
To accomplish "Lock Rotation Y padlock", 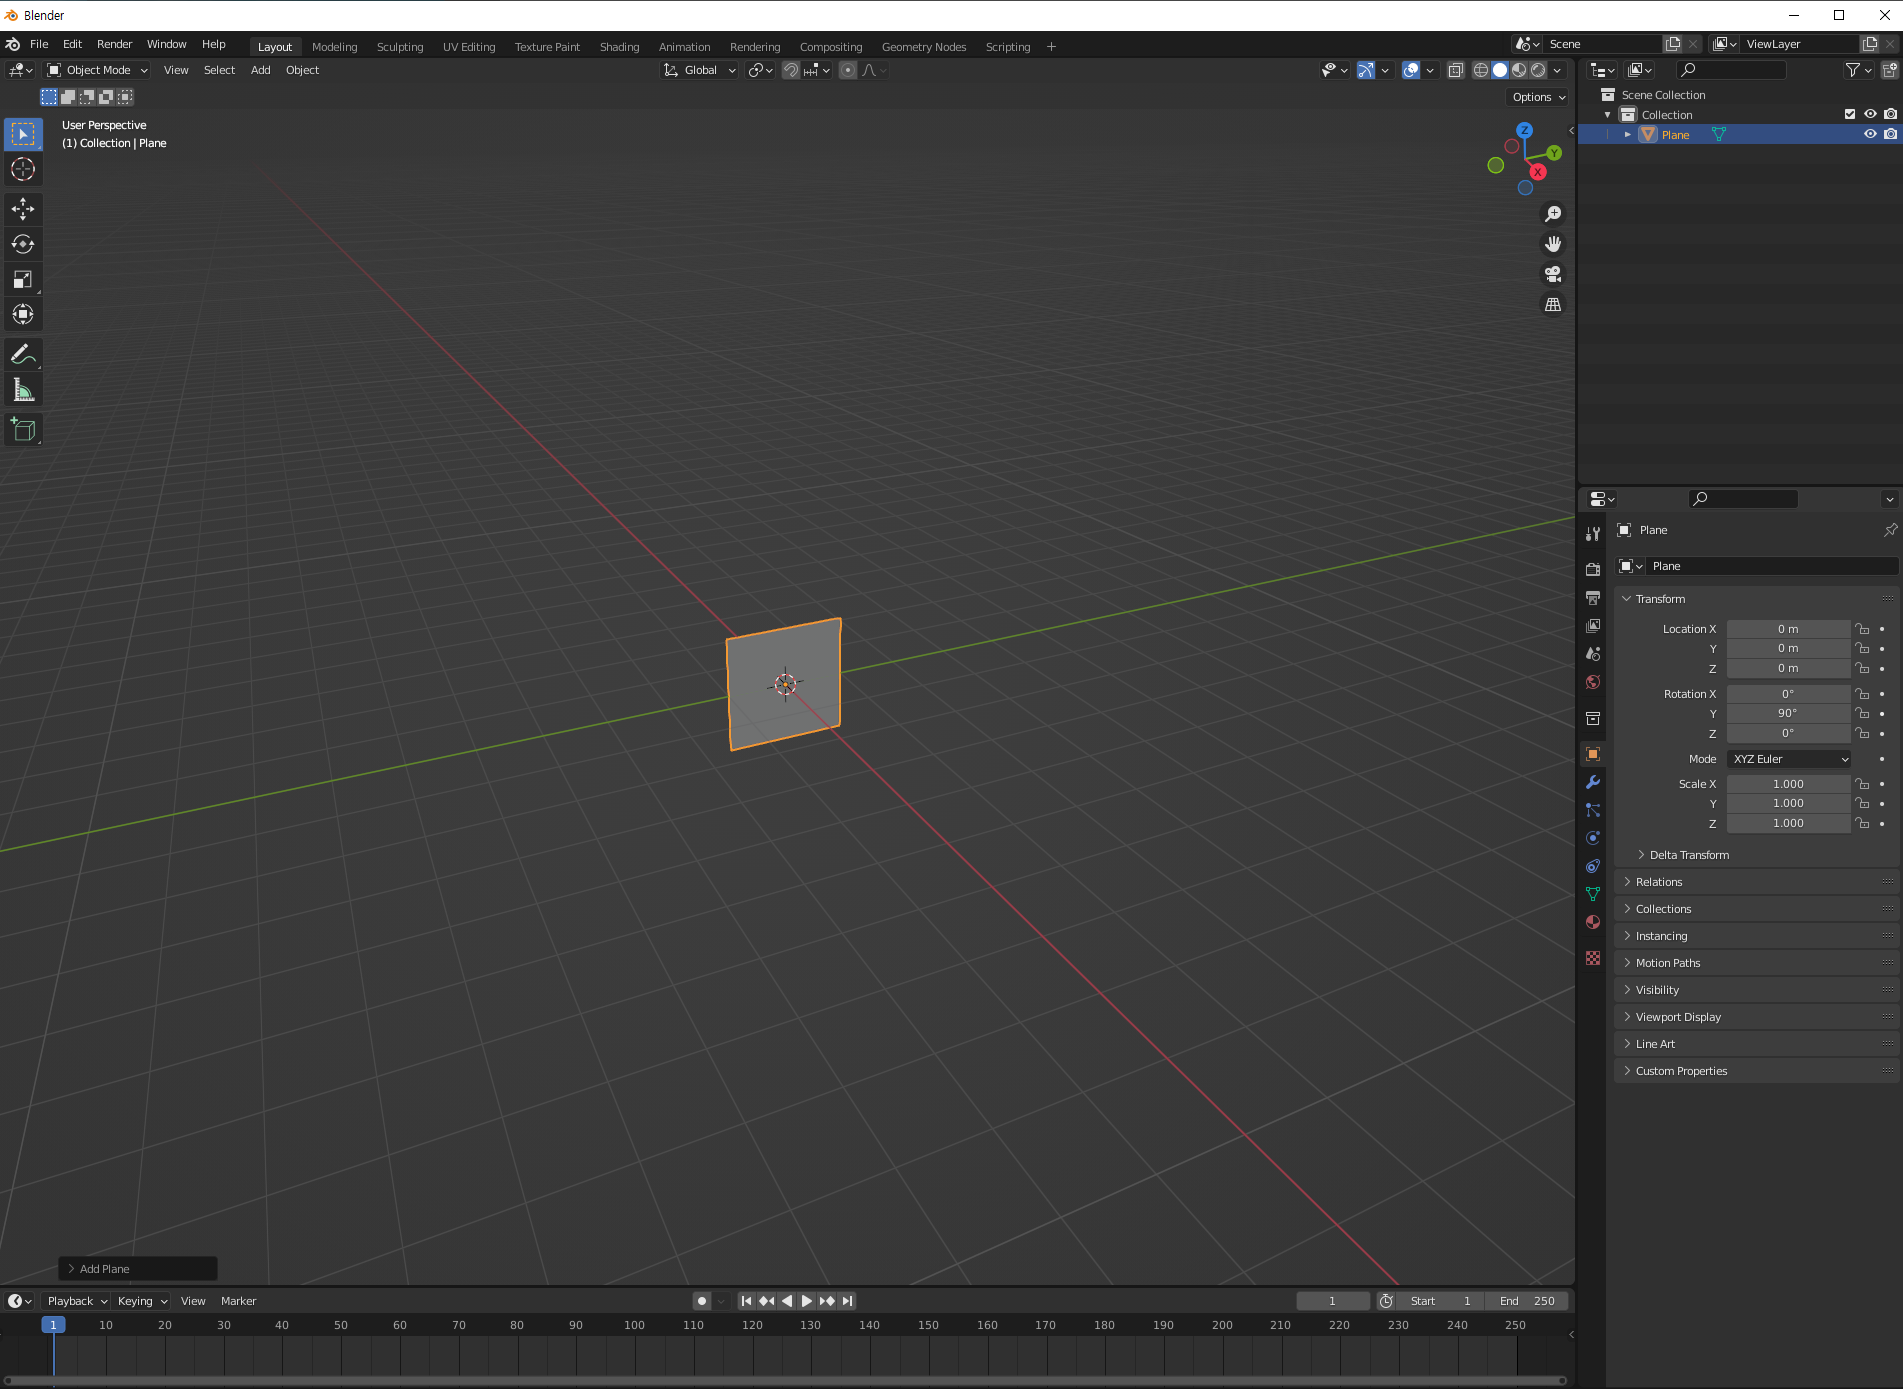I will coord(1862,713).
